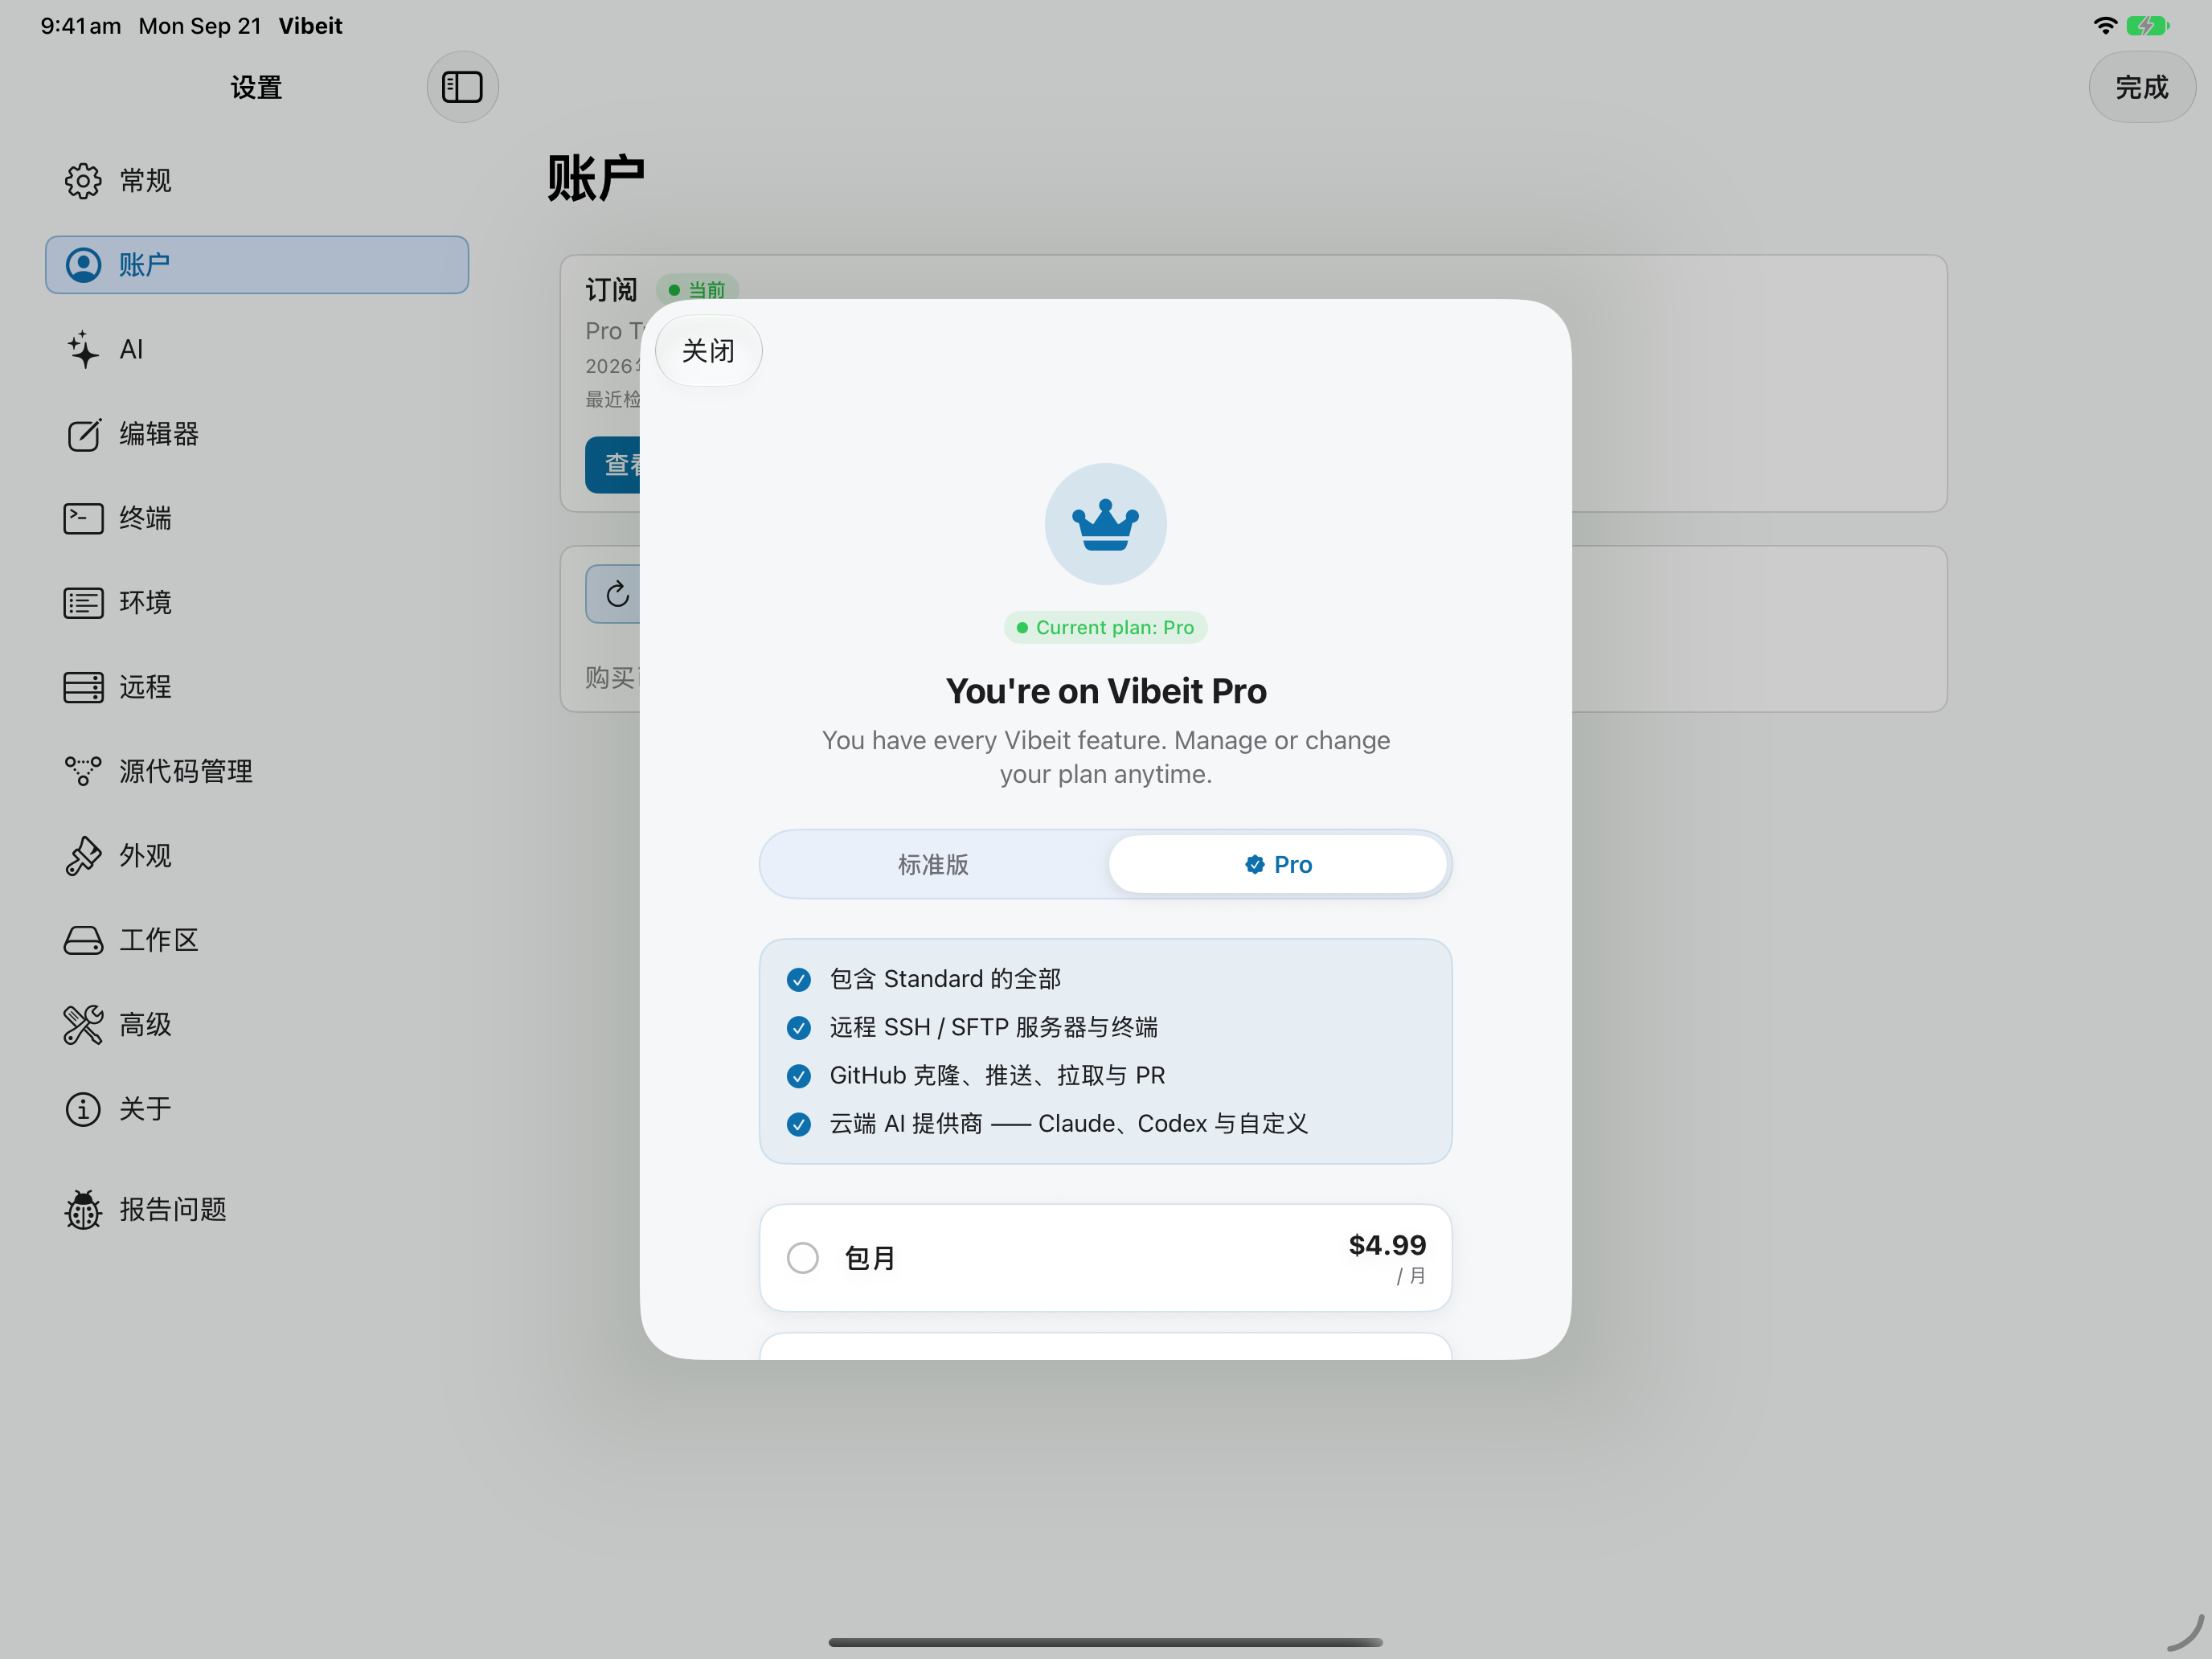Open 编辑器 settings section

257,434
